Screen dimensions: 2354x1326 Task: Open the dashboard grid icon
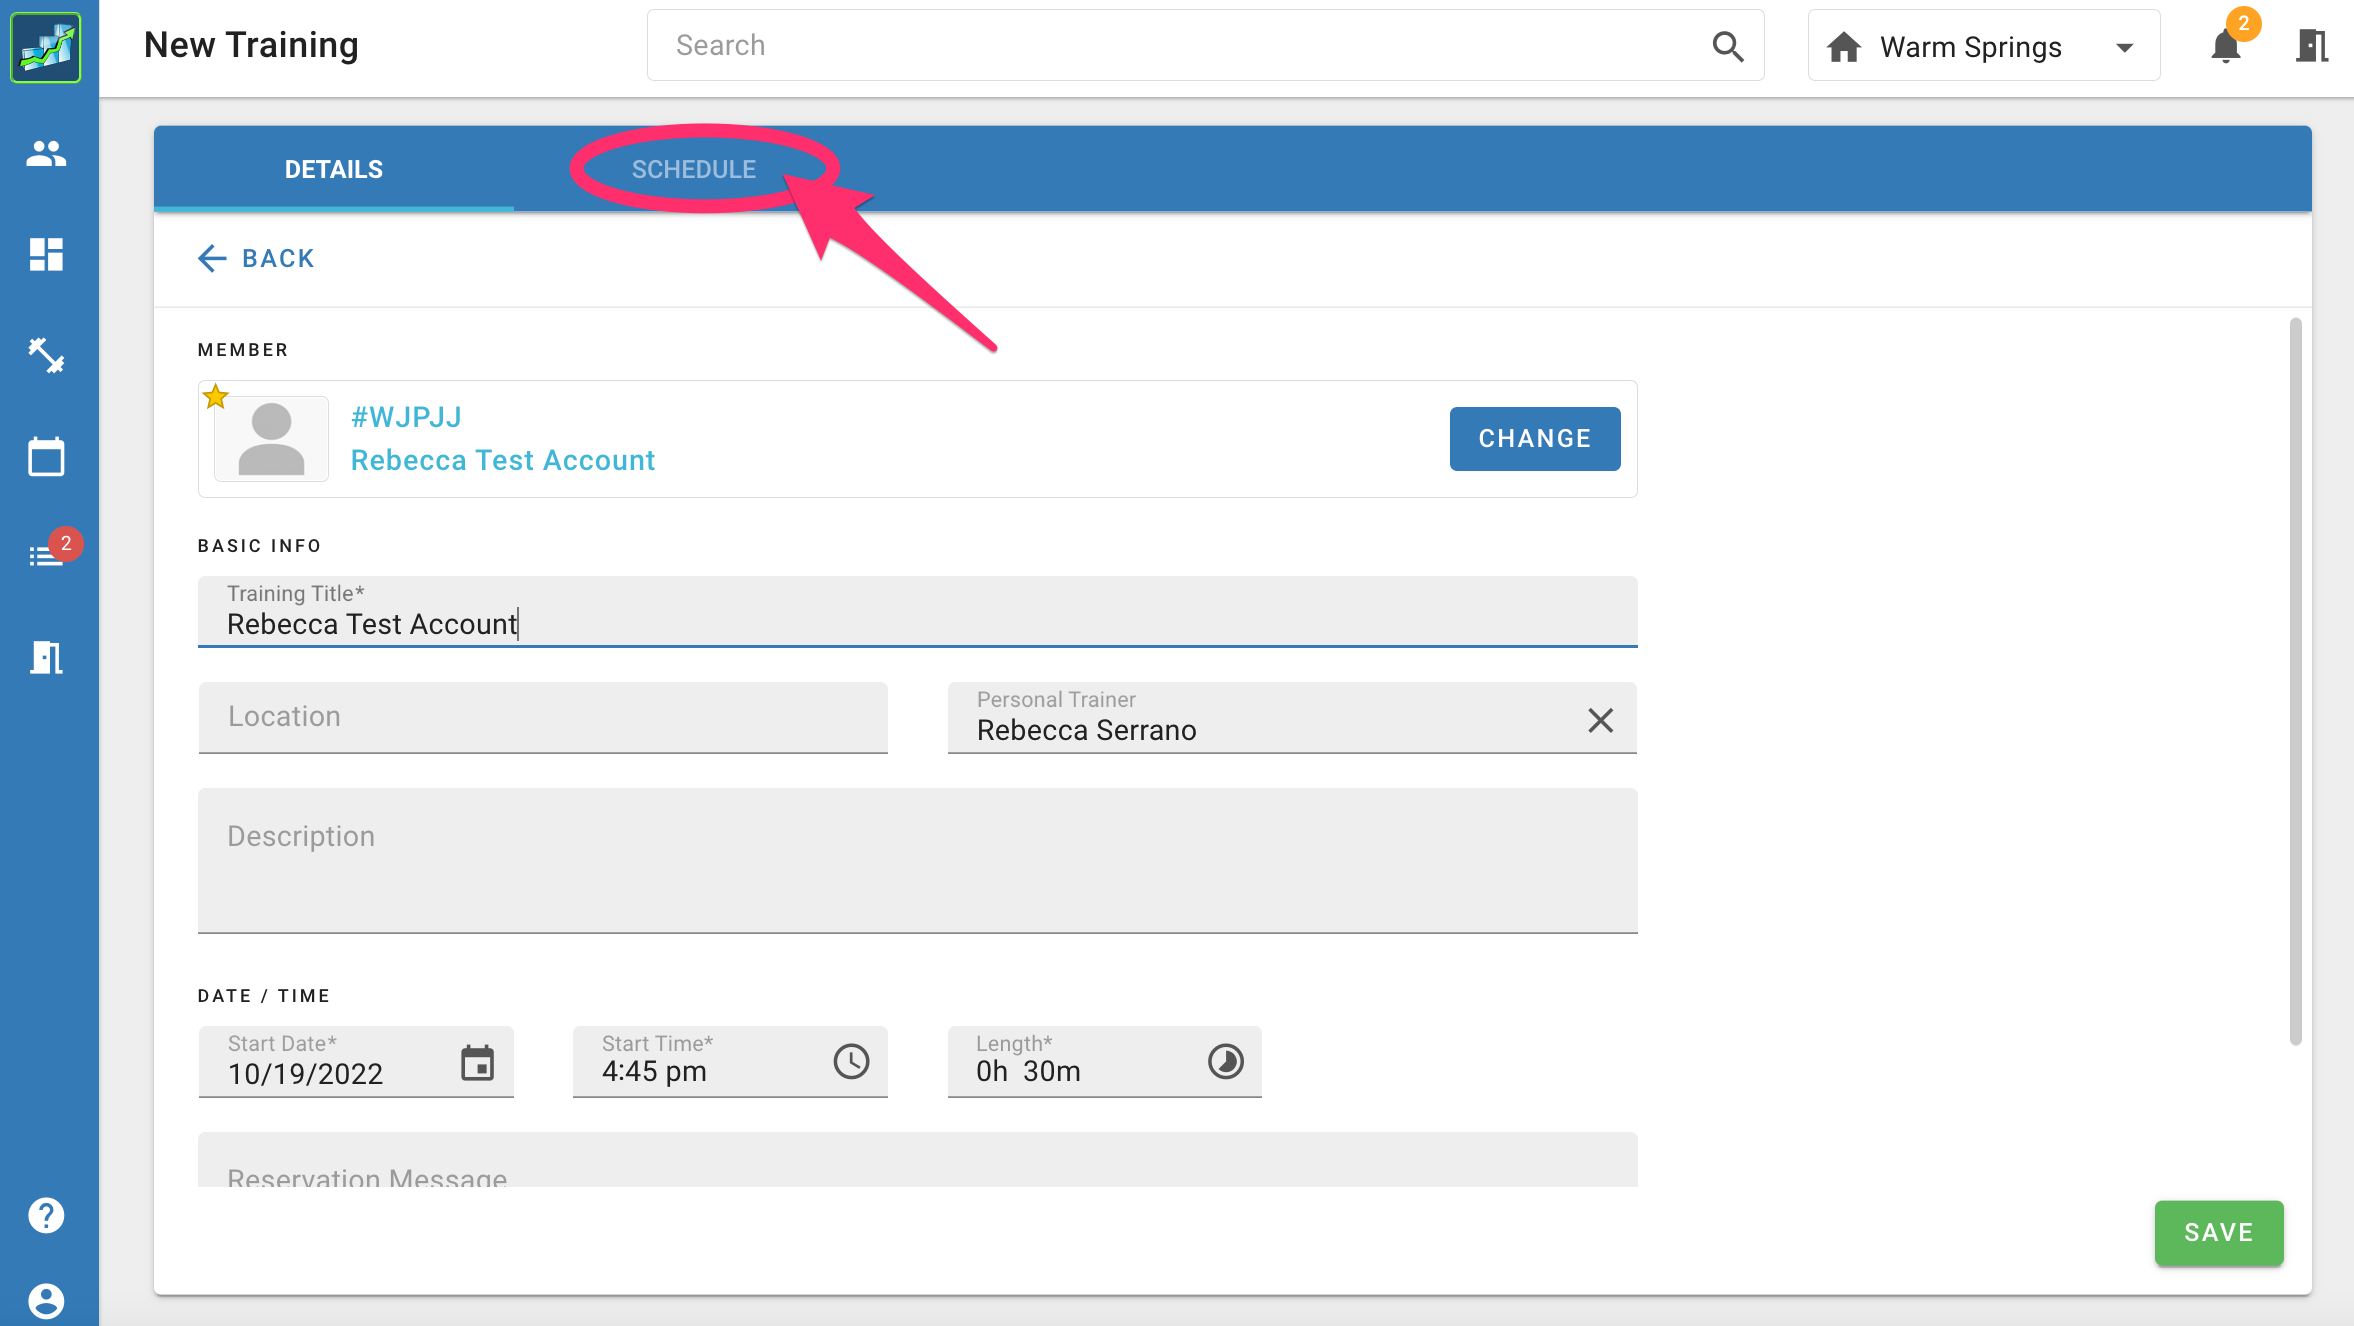click(x=46, y=254)
